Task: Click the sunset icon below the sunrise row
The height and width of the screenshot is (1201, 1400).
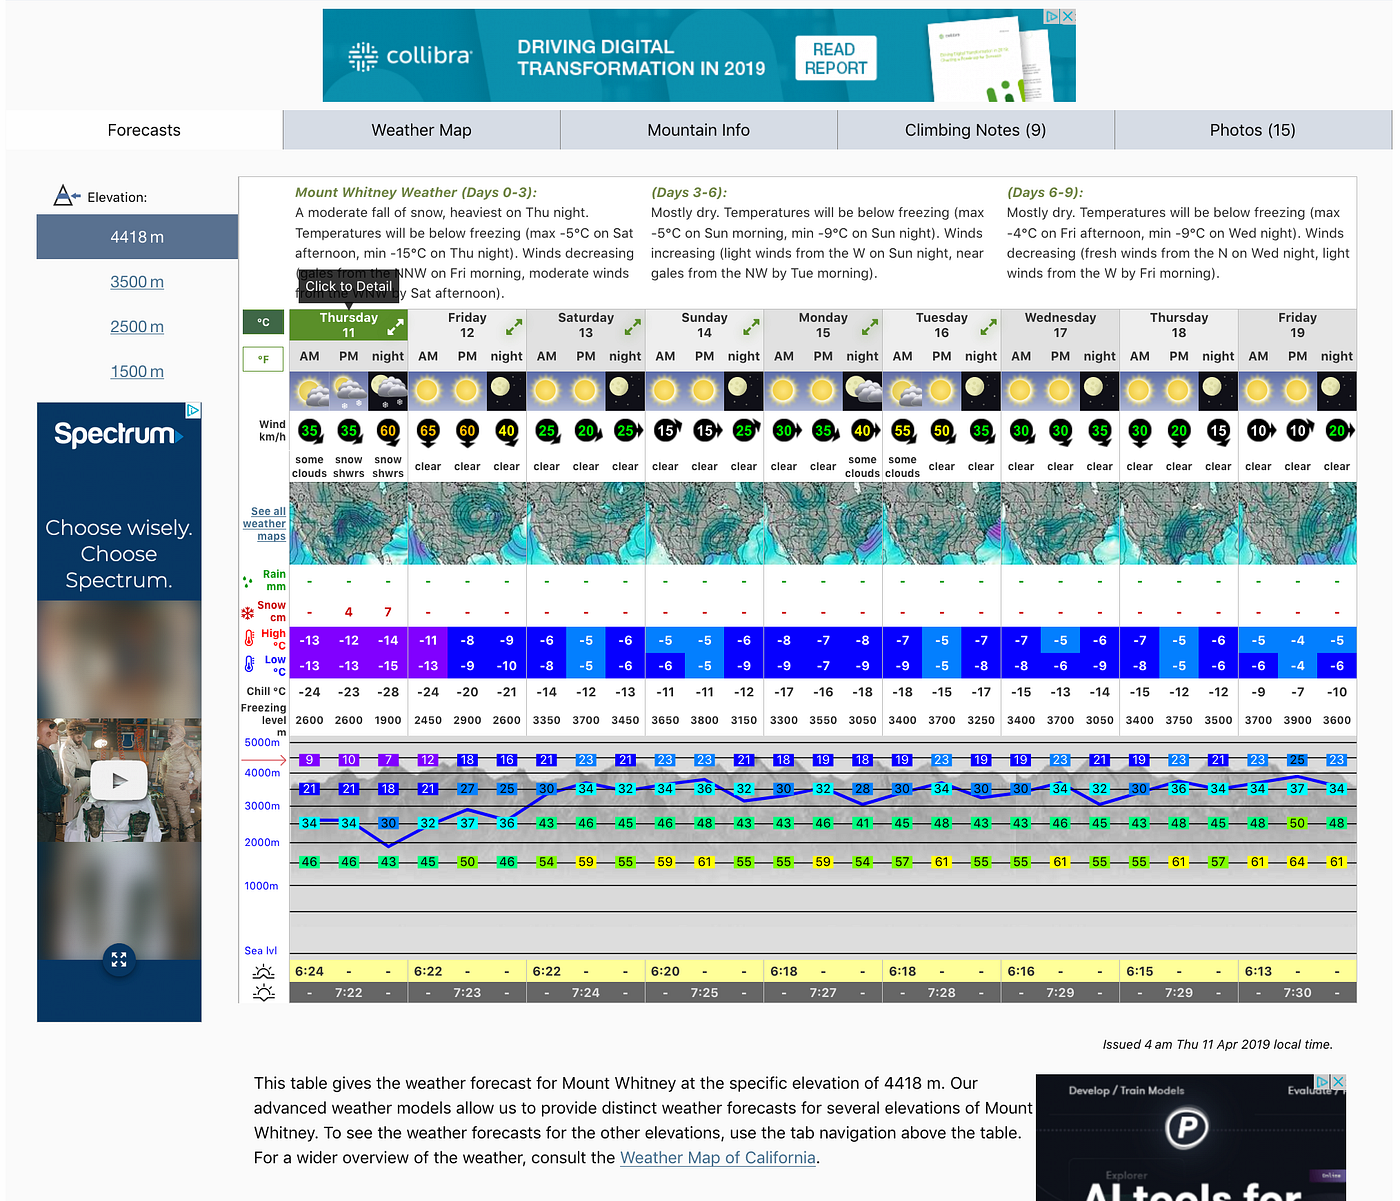Action: click(x=262, y=991)
